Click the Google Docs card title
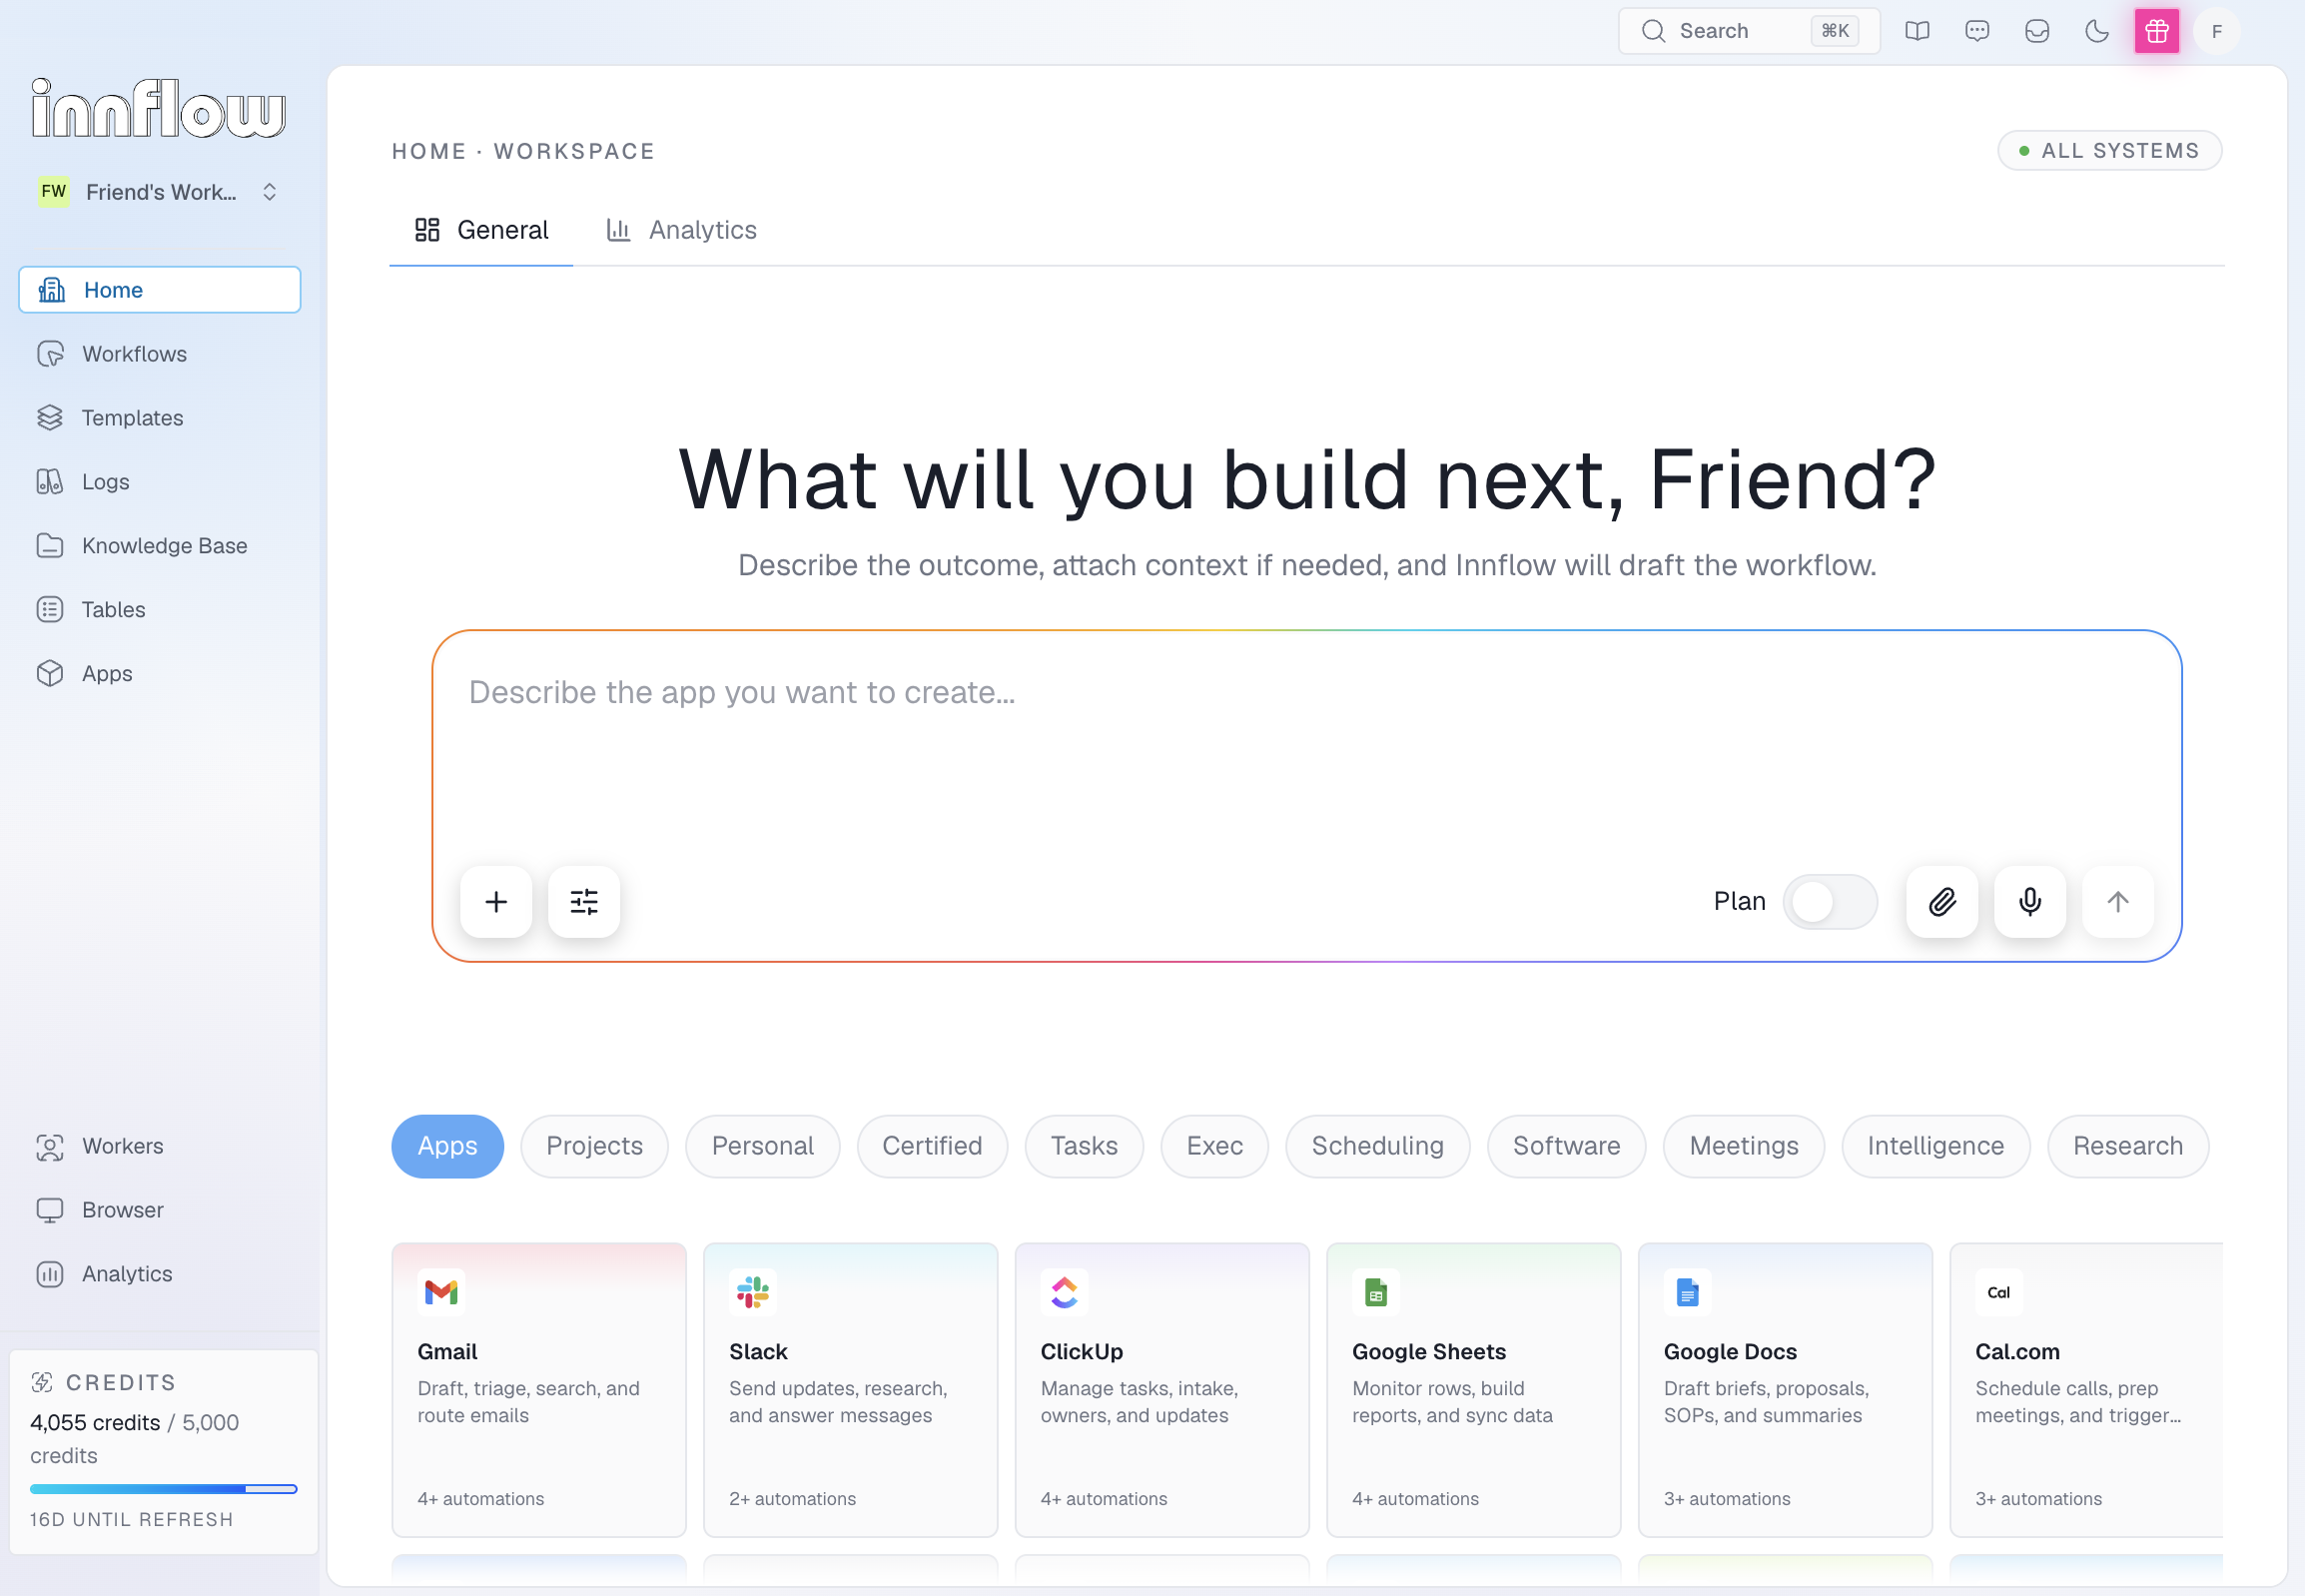 pyautogui.click(x=1730, y=1352)
